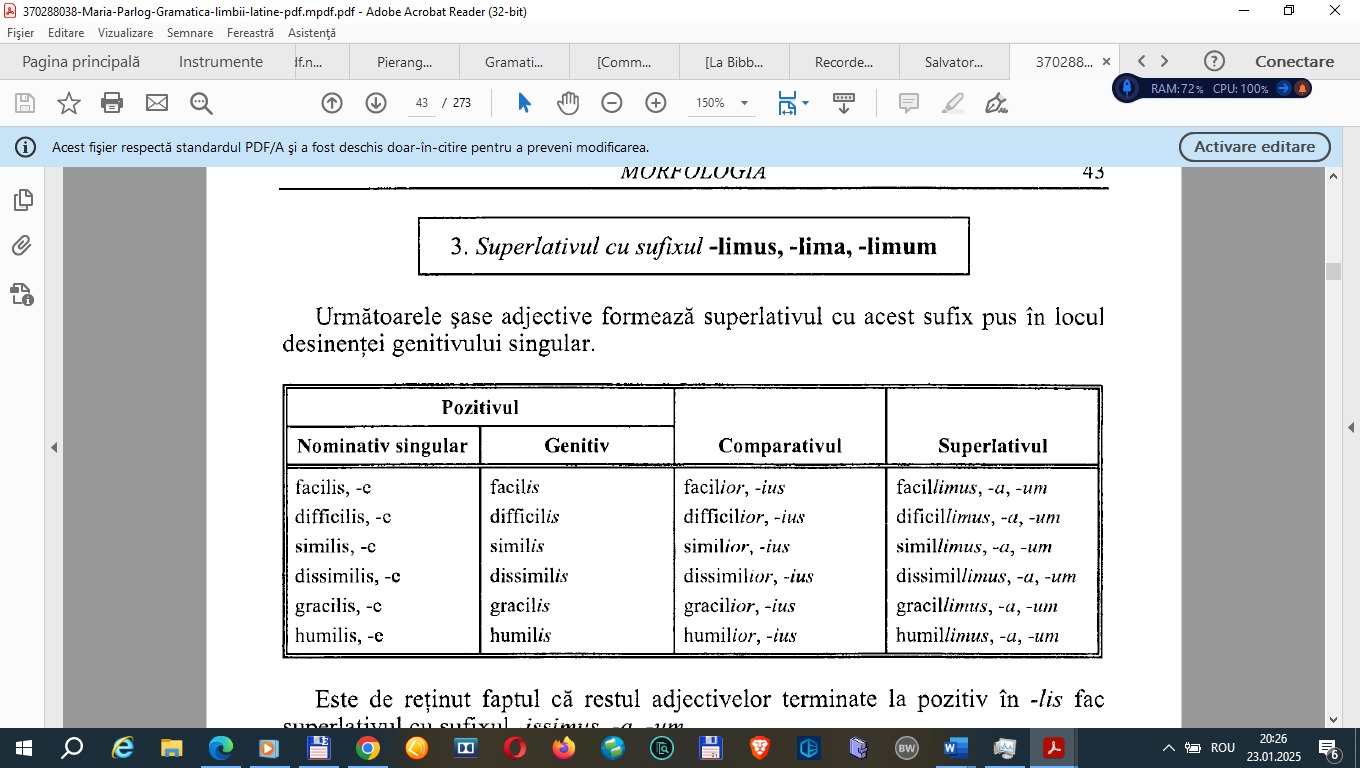Screen dimensions: 1360x768
Task: Open the zoom level dropdown
Action: [744, 103]
